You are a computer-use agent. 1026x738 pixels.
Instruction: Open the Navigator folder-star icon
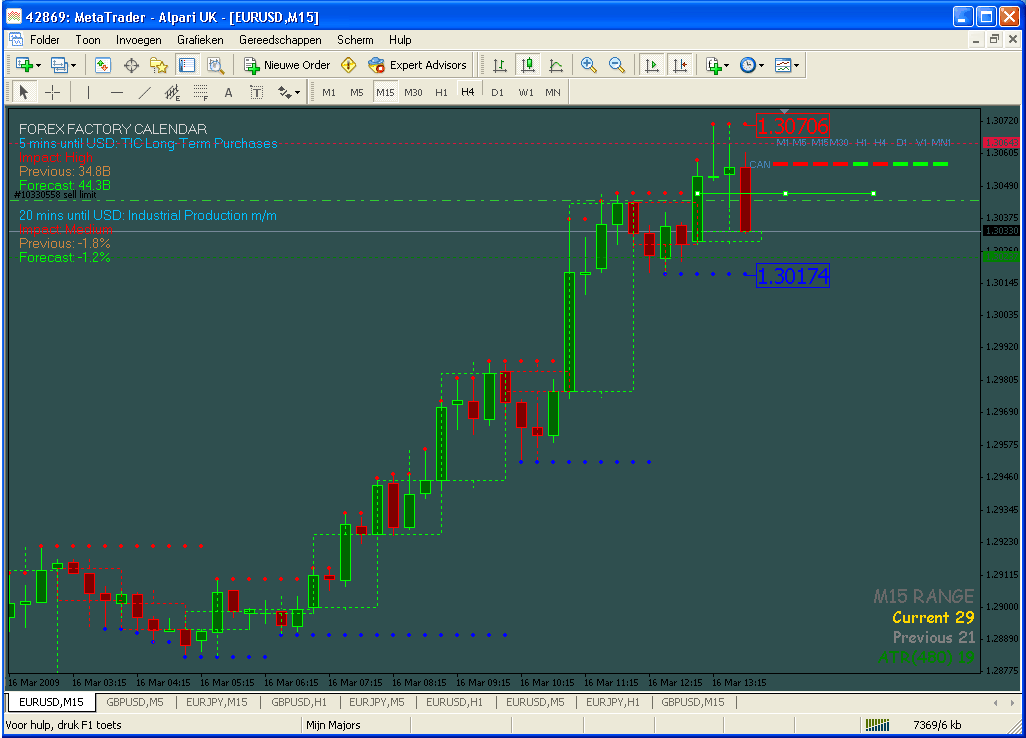159,65
